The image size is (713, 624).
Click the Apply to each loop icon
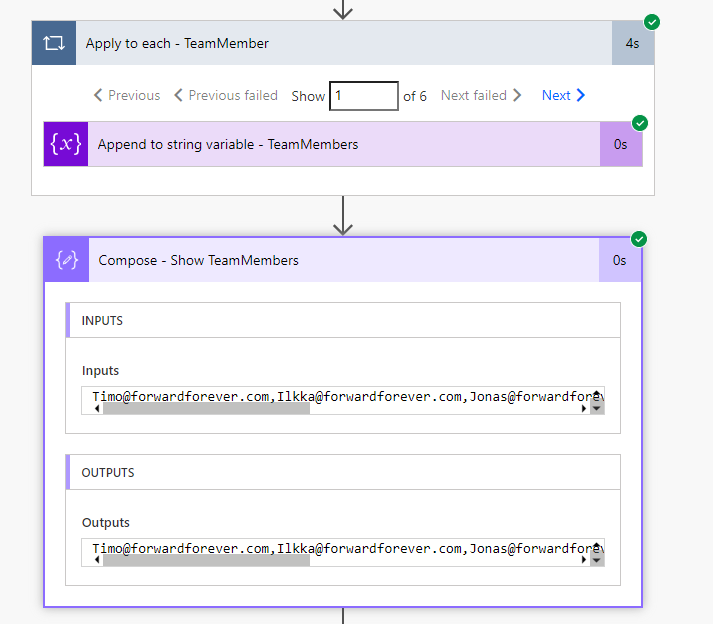[52, 44]
